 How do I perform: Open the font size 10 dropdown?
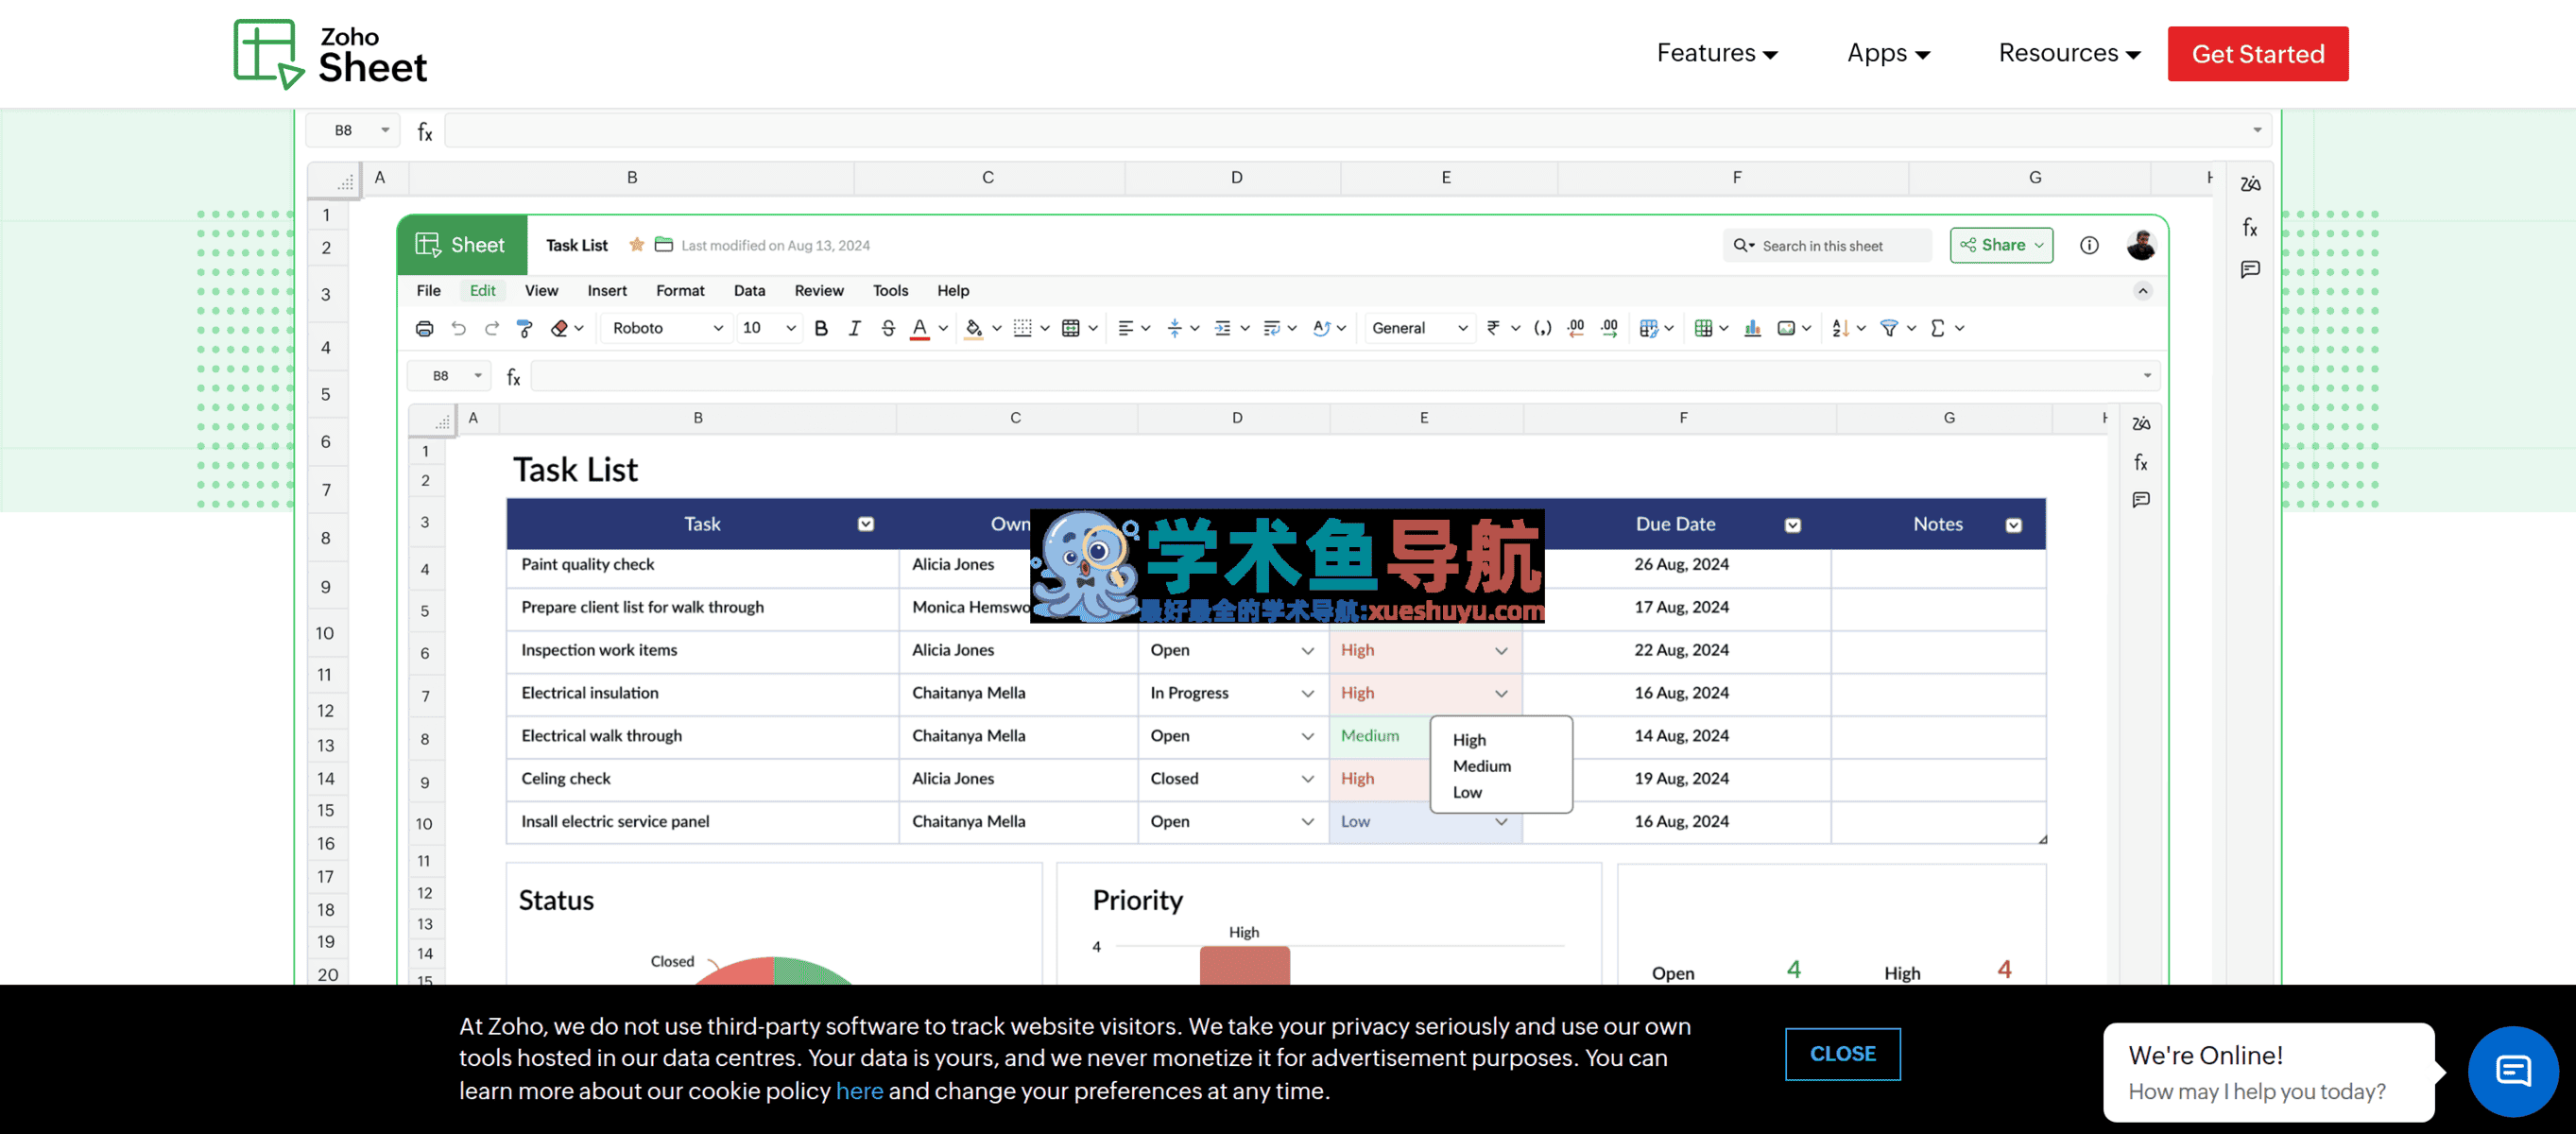coord(768,328)
